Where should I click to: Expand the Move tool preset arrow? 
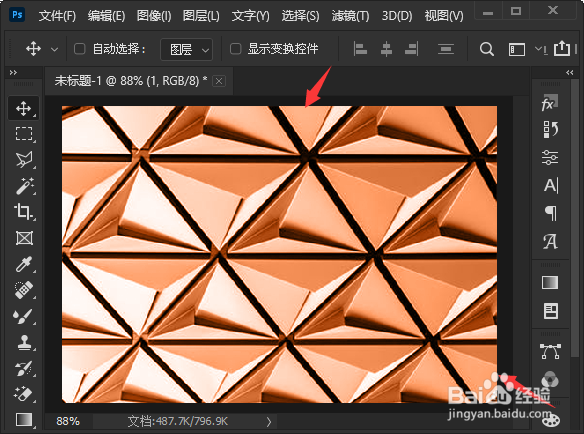[x=54, y=49]
